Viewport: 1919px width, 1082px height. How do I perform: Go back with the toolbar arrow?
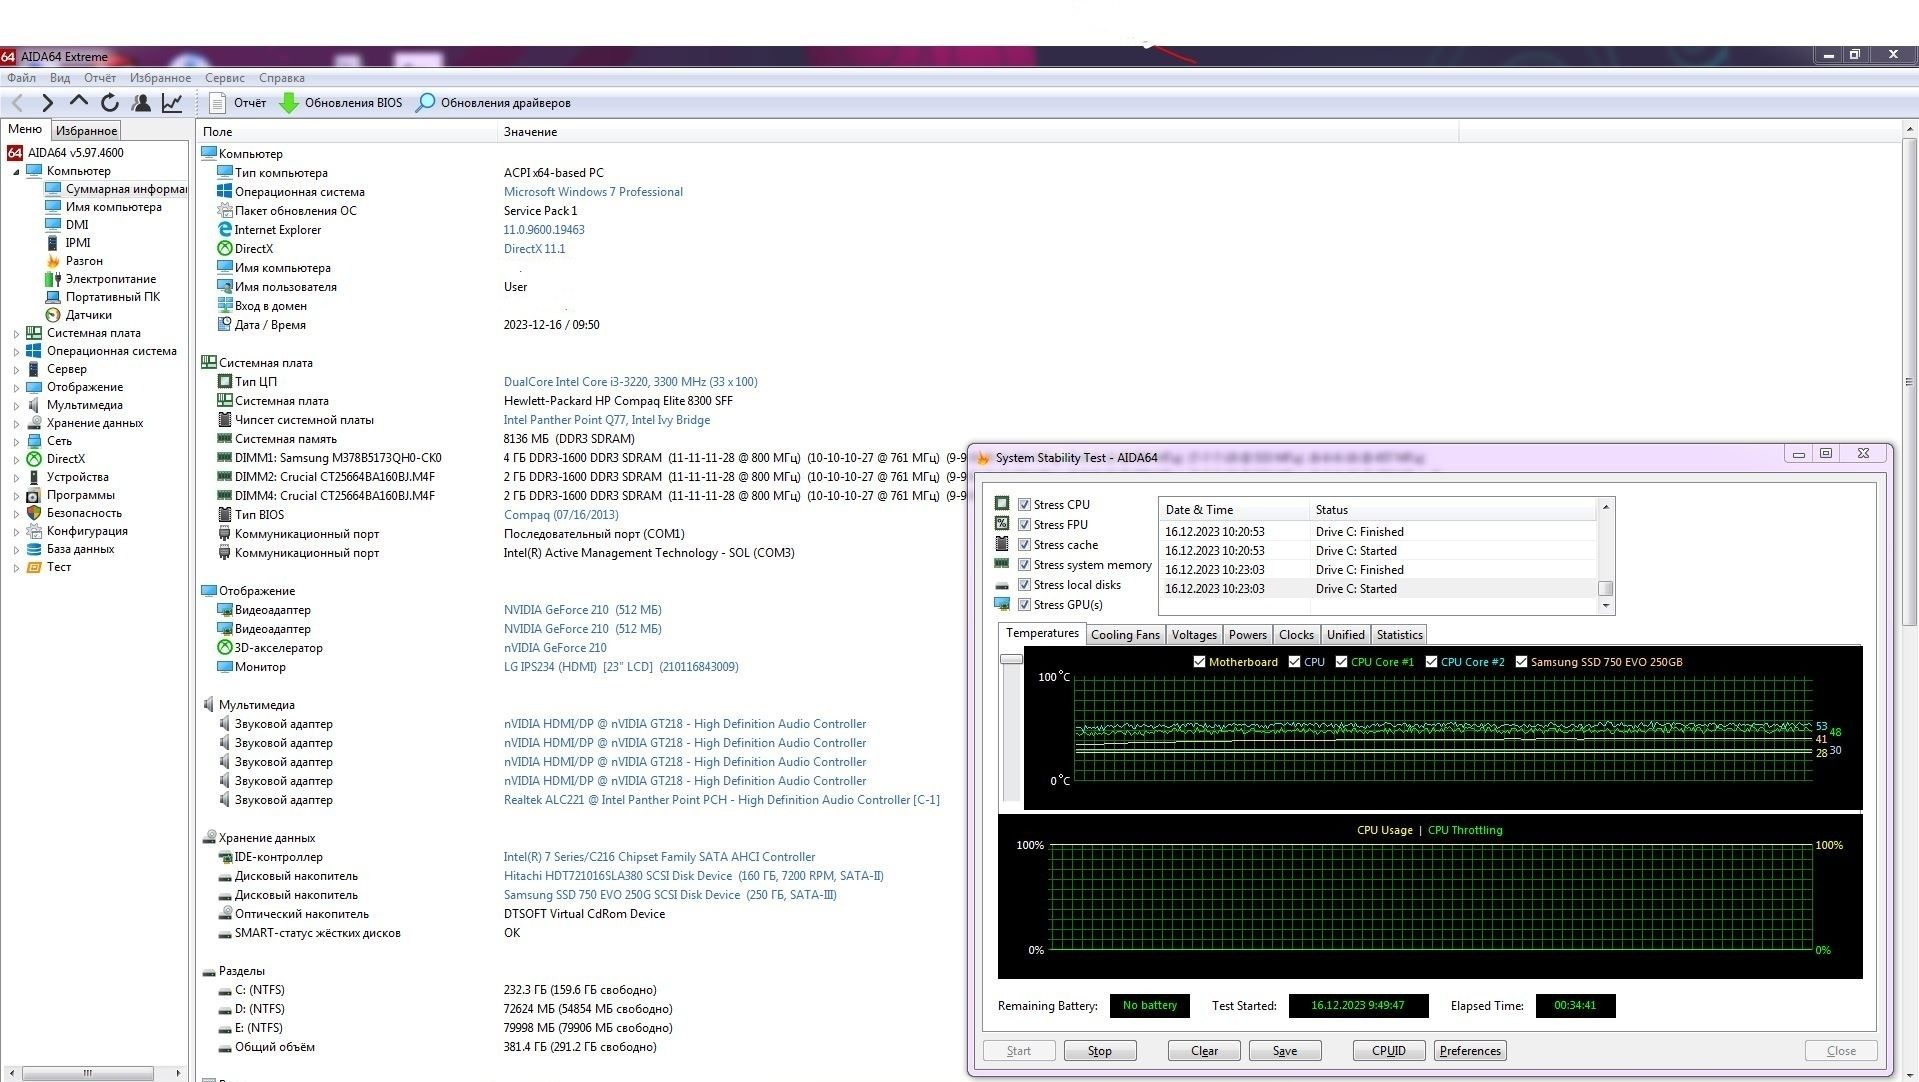[x=17, y=102]
